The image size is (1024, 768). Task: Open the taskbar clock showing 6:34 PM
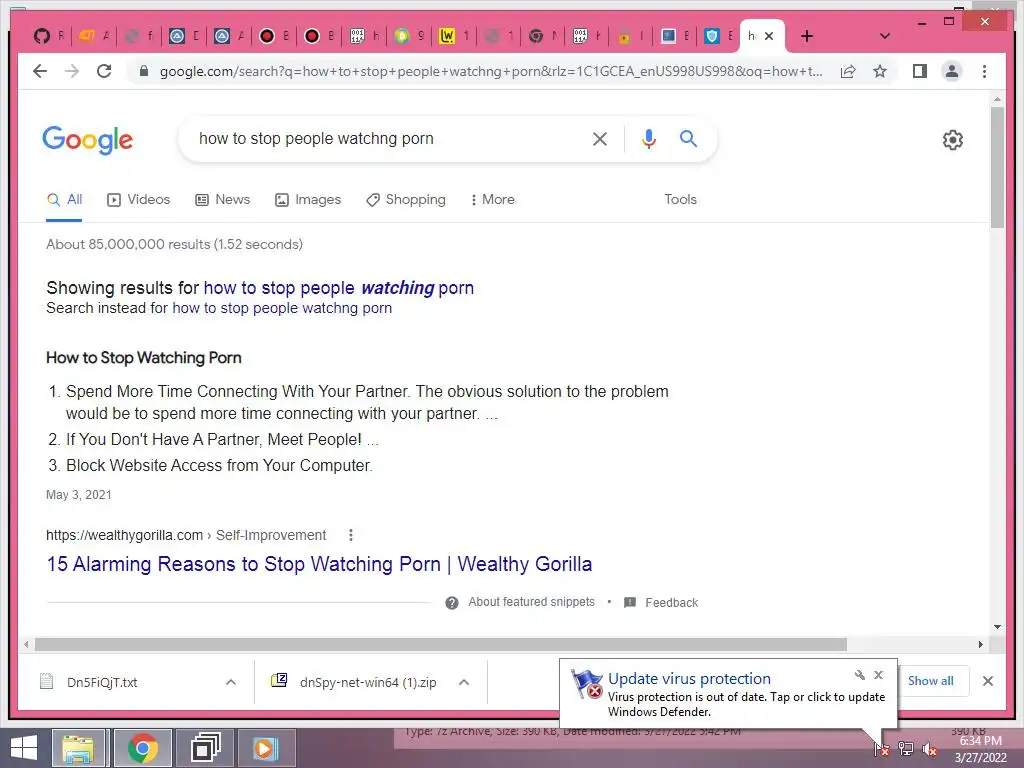pyautogui.click(x=980, y=749)
